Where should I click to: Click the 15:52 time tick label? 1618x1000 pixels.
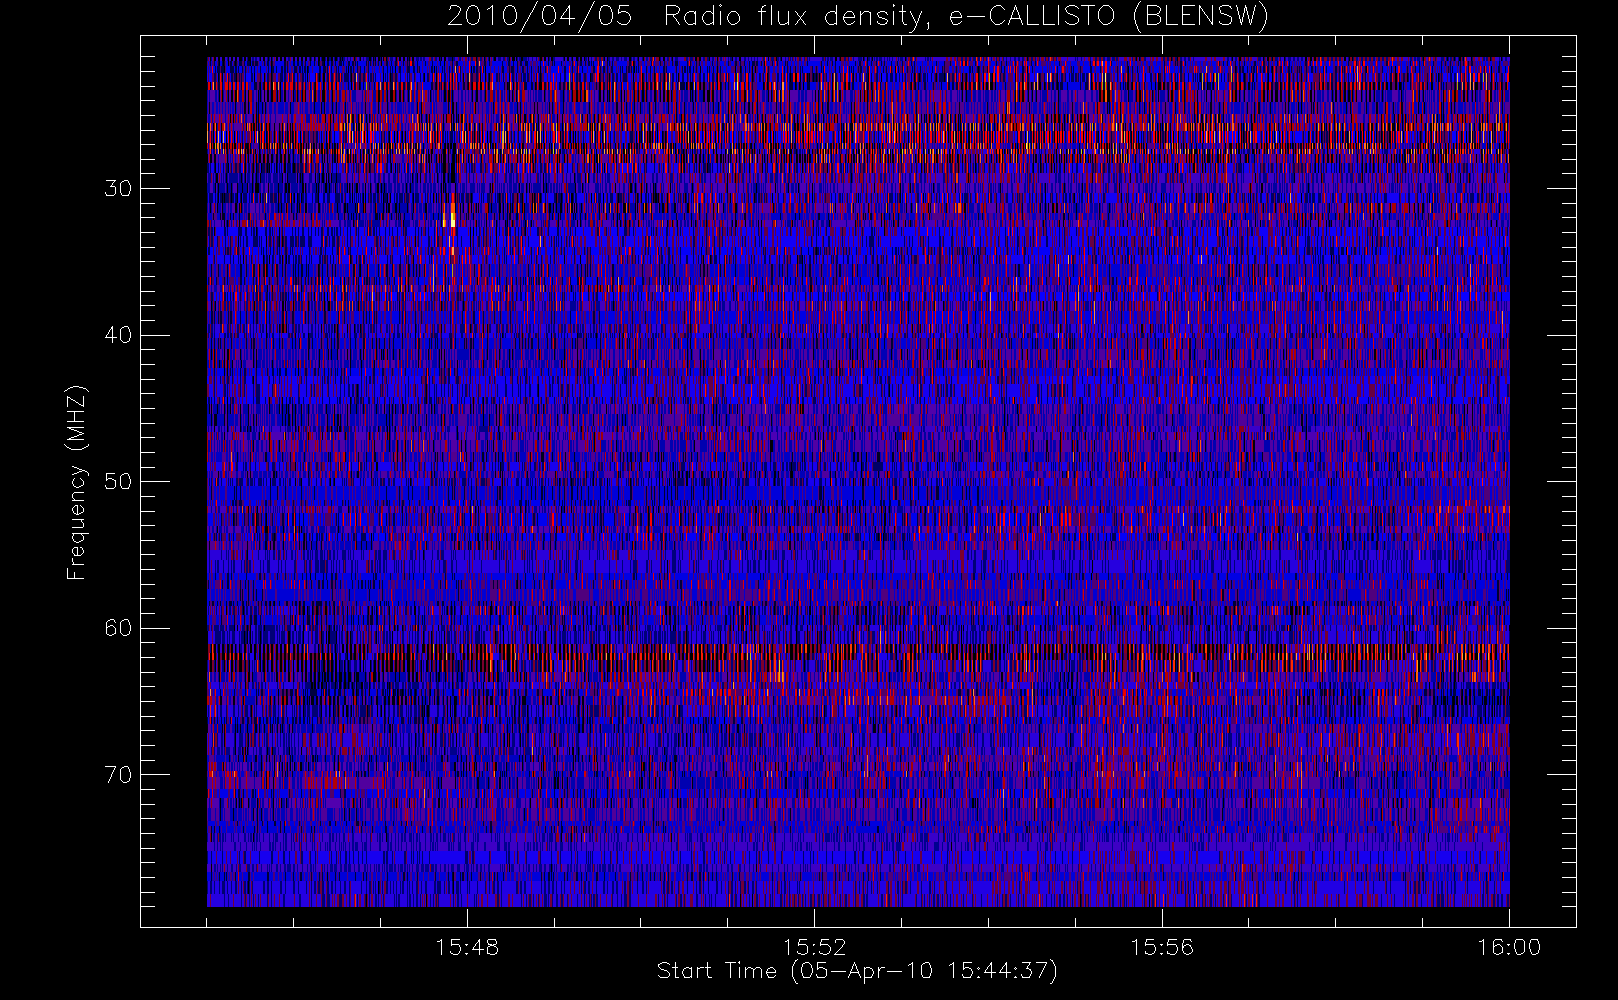(814, 947)
